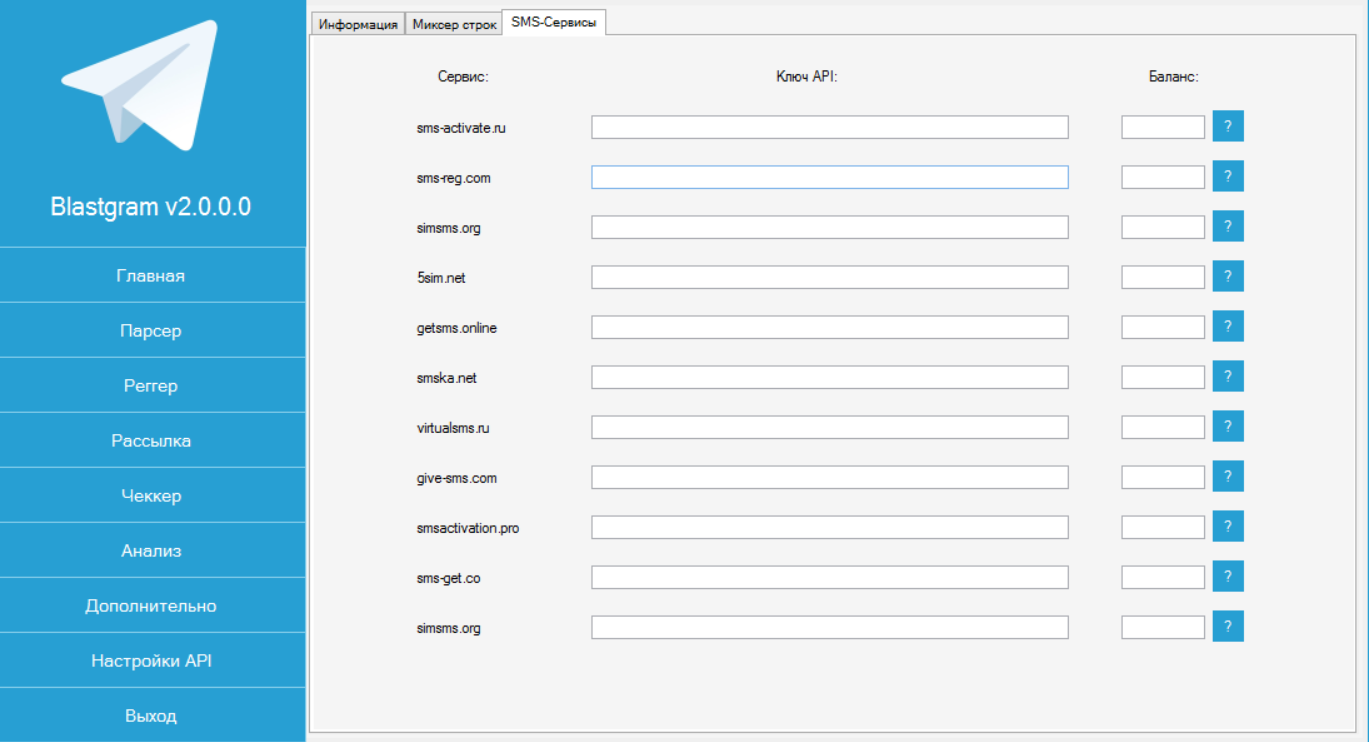Image resolution: width=1369 pixels, height=742 pixels.
Task: Switch to the Информация tab
Action: tap(358, 25)
